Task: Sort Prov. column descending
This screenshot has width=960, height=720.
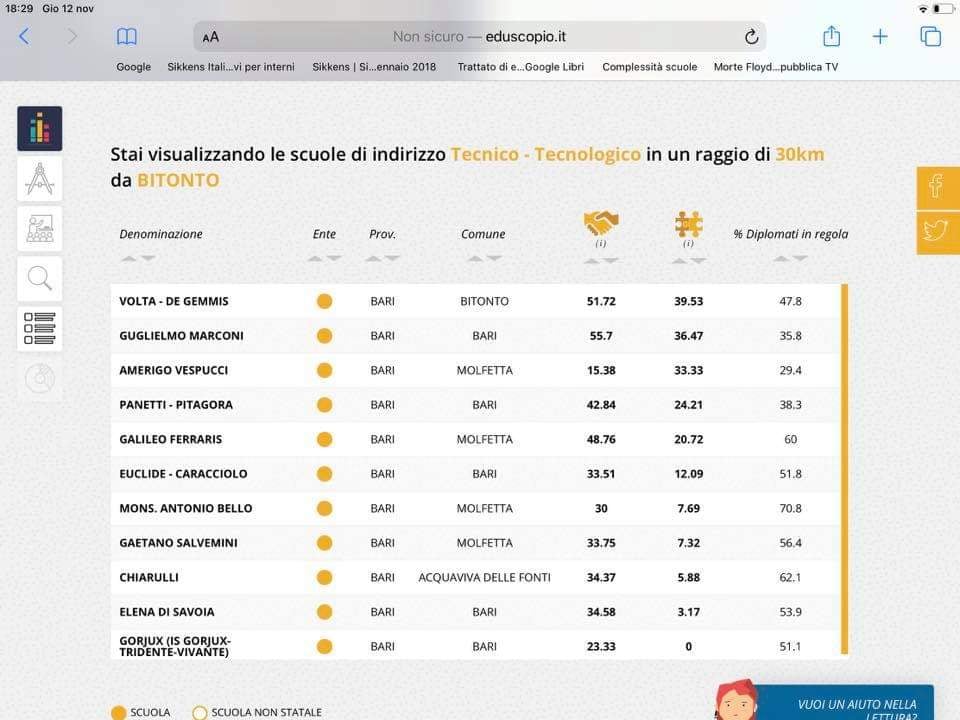Action: (392, 258)
